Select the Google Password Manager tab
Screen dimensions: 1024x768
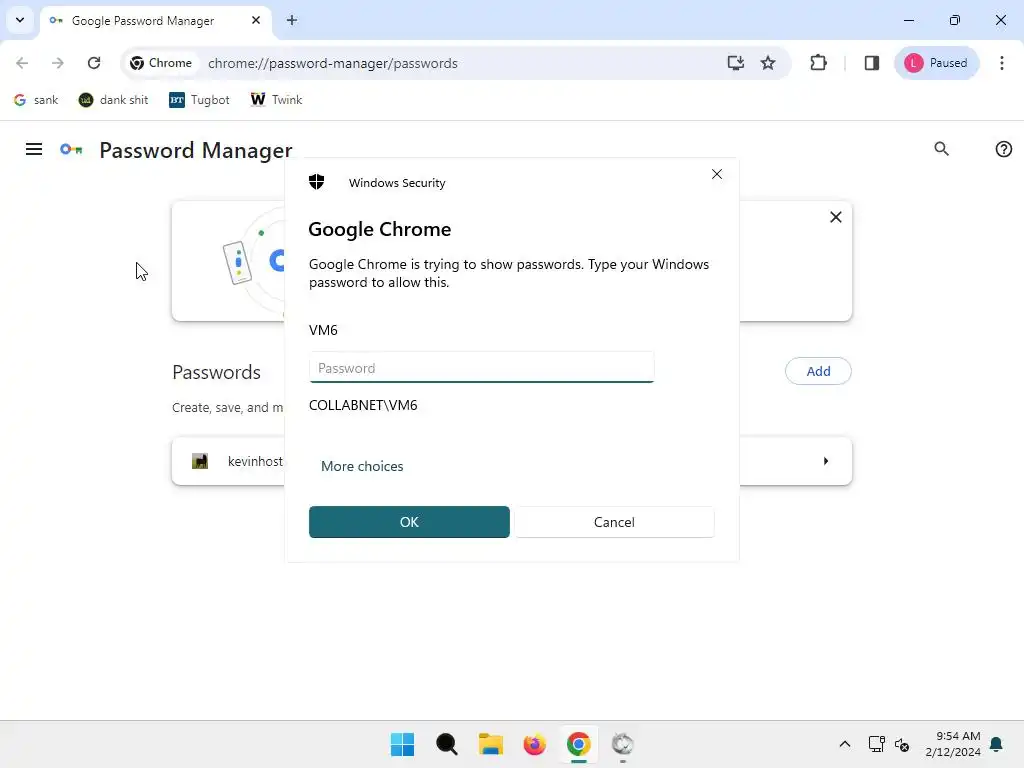(x=155, y=21)
